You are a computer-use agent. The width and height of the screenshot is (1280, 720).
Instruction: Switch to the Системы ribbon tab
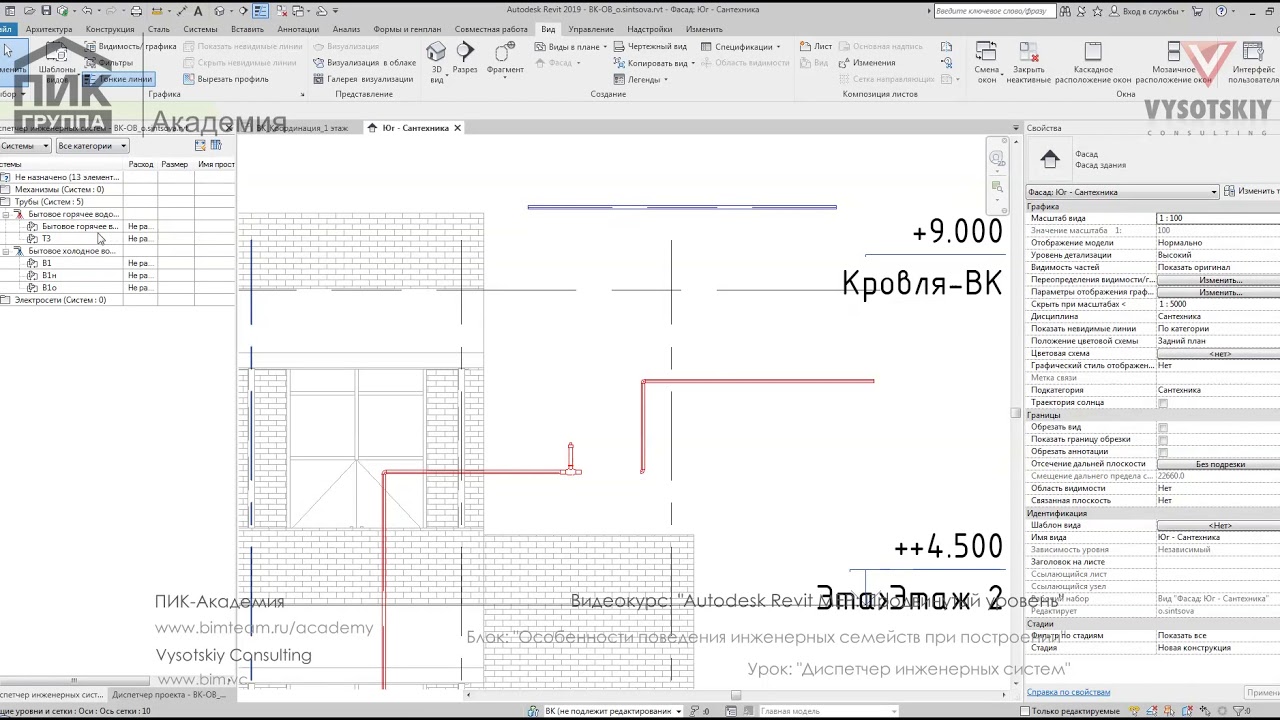pos(200,29)
